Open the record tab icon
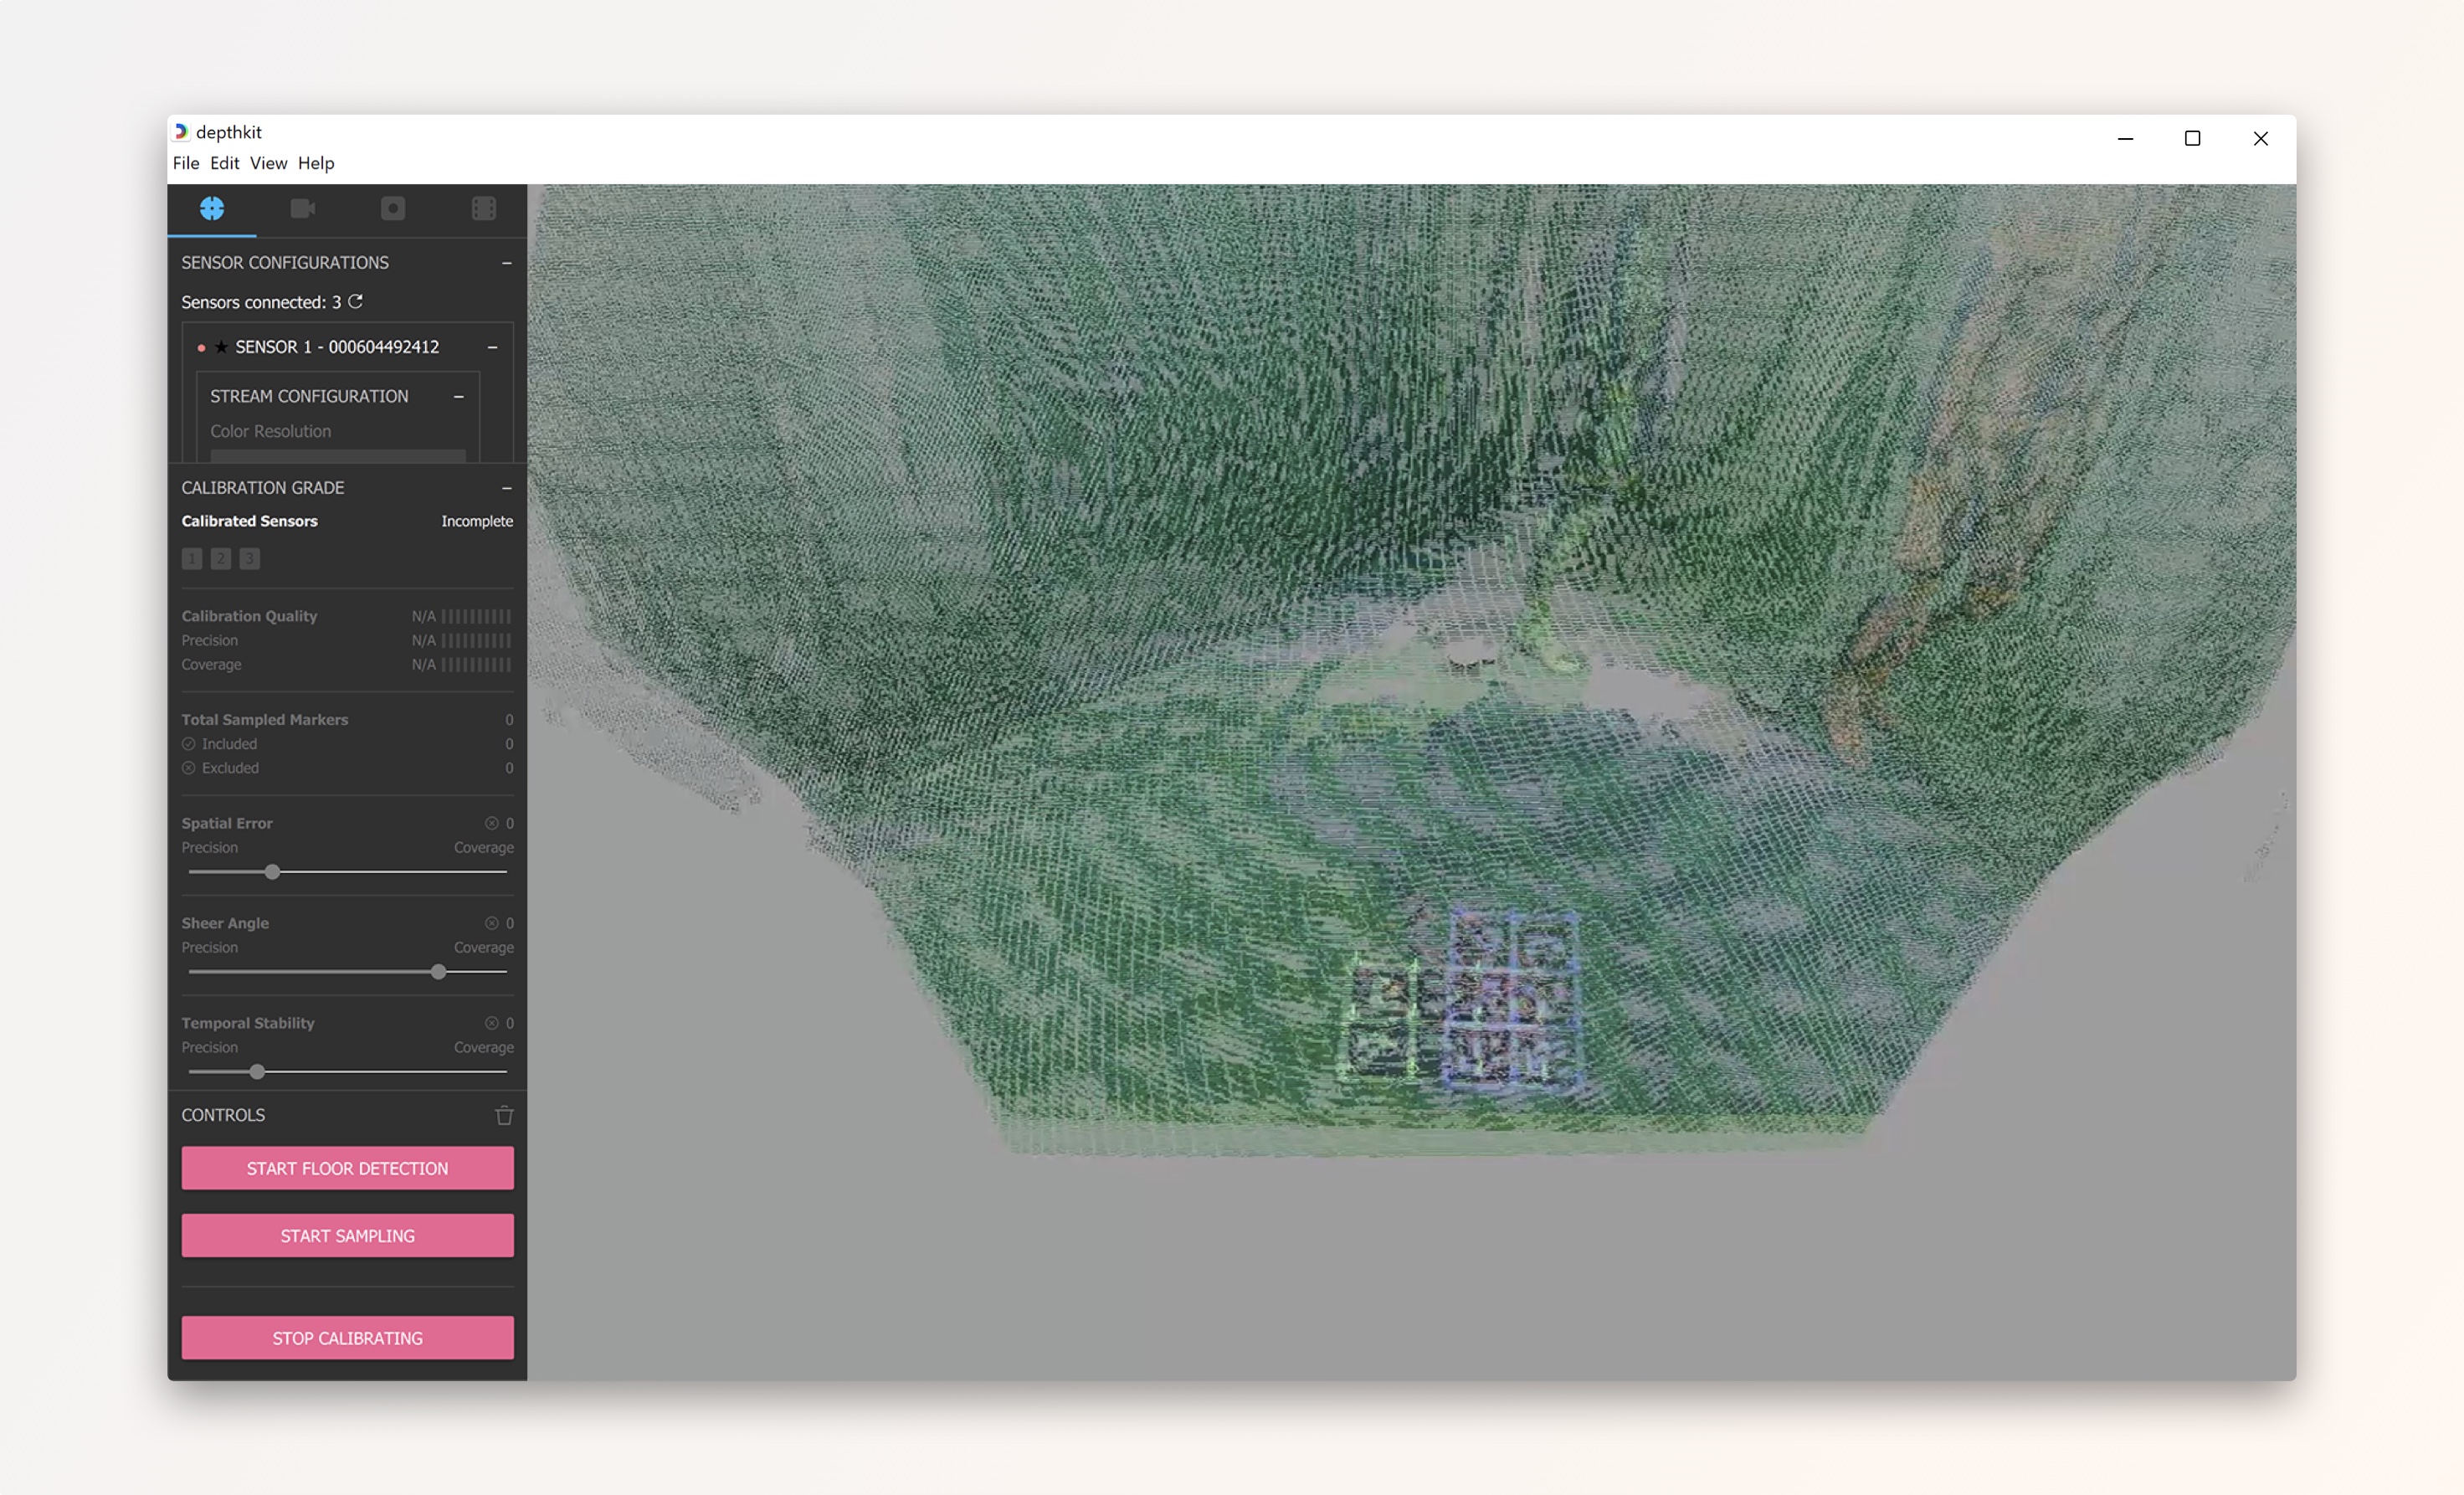The image size is (2464, 1495). pyautogui.click(x=393, y=208)
